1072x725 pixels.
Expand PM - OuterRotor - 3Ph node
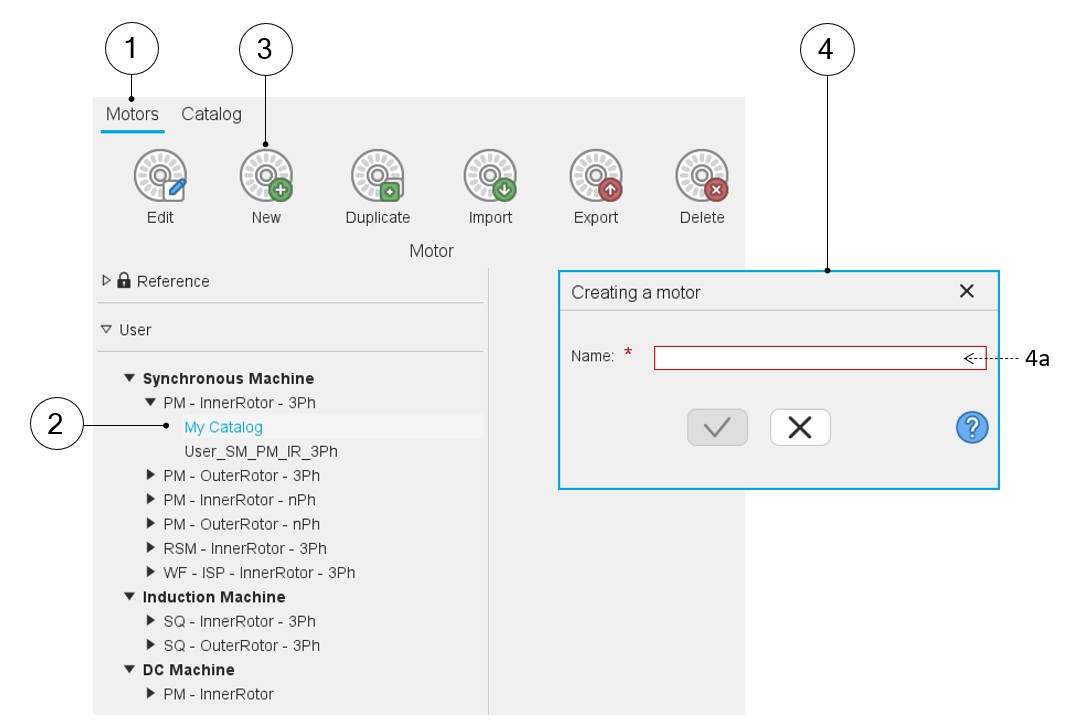[151, 476]
